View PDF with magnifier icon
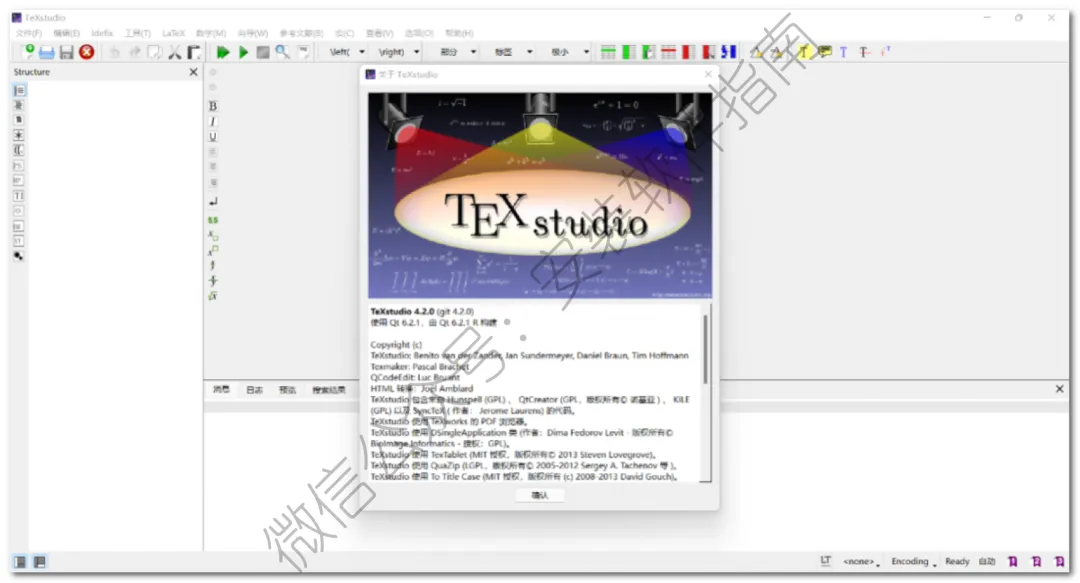Viewport: 1080px width, 583px height. coord(282,52)
